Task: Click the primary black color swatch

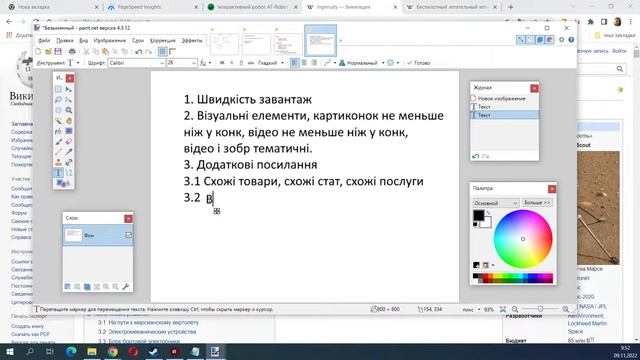Action: pyautogui.click(x=478, y=215)
